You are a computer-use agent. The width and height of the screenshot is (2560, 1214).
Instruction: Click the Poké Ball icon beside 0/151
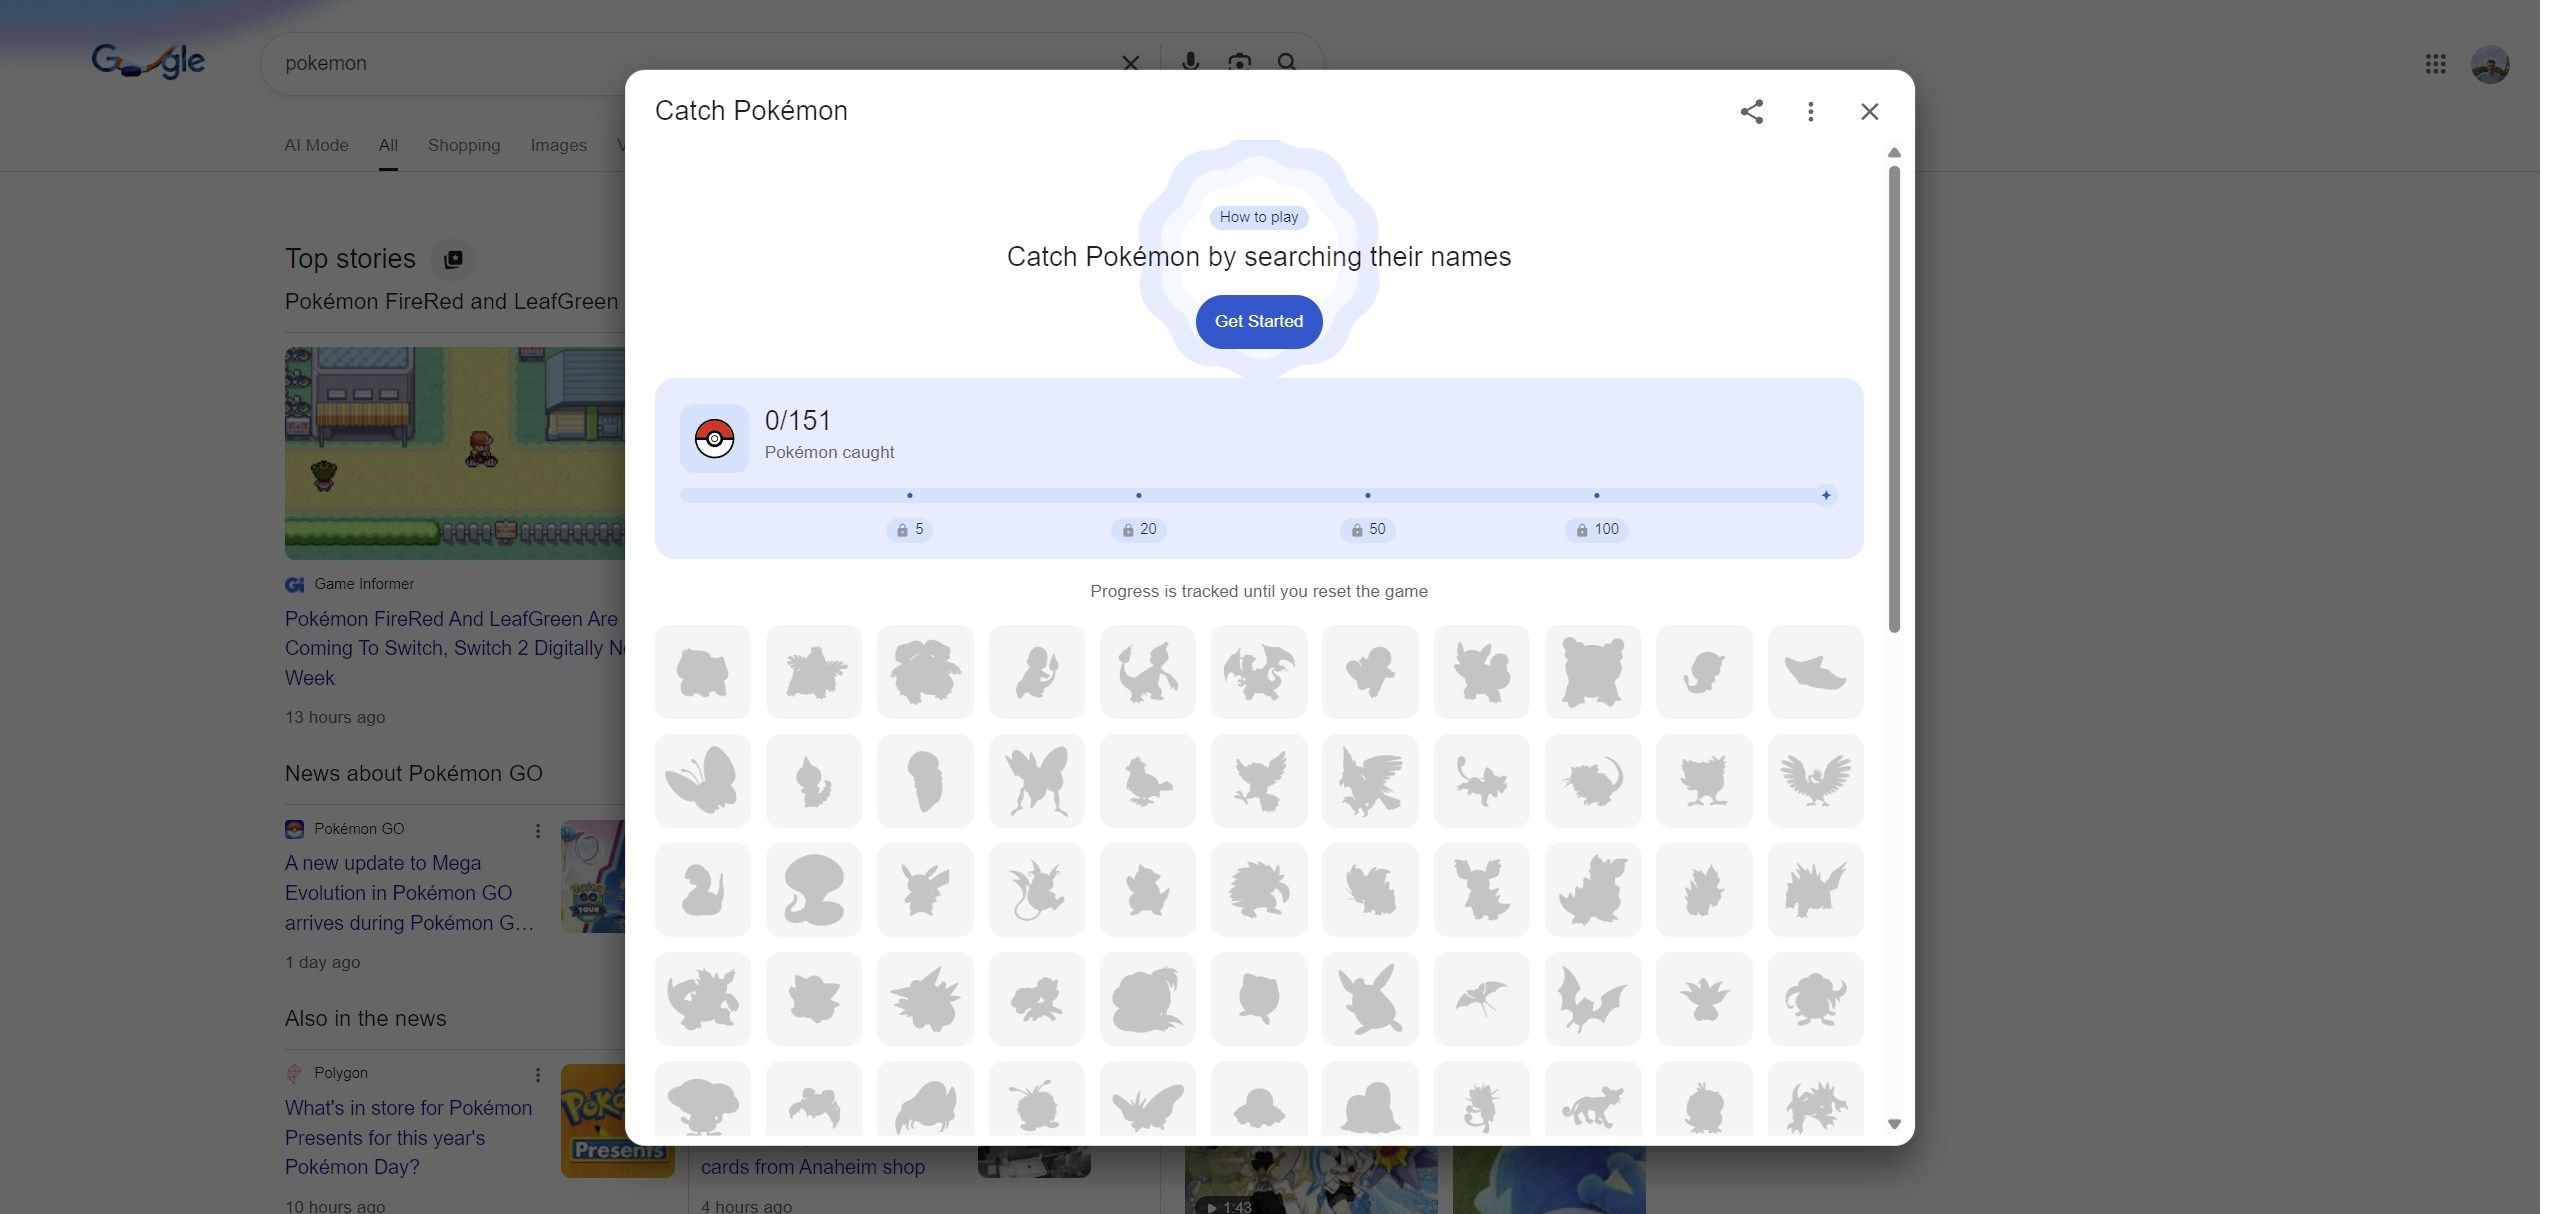point(714,438)
